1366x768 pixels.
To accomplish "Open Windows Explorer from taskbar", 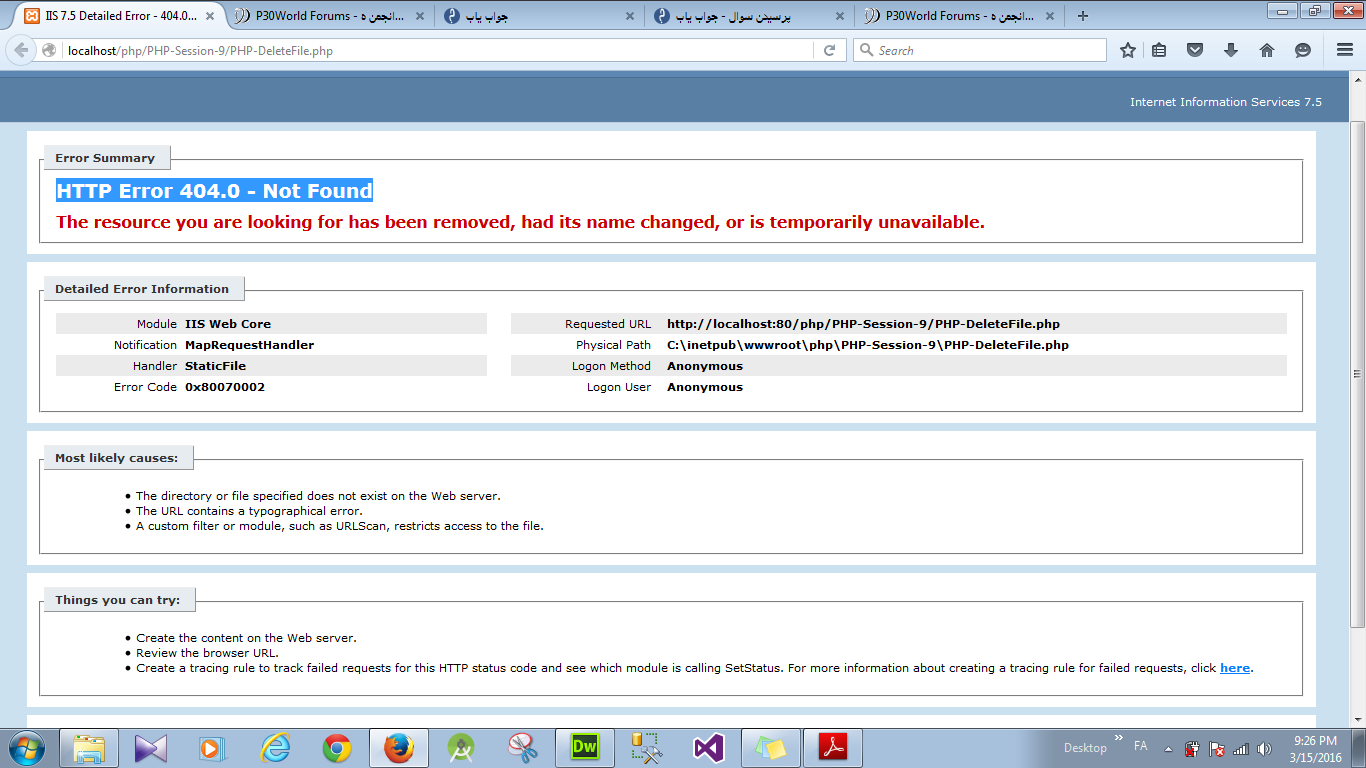I will [89, 747].
